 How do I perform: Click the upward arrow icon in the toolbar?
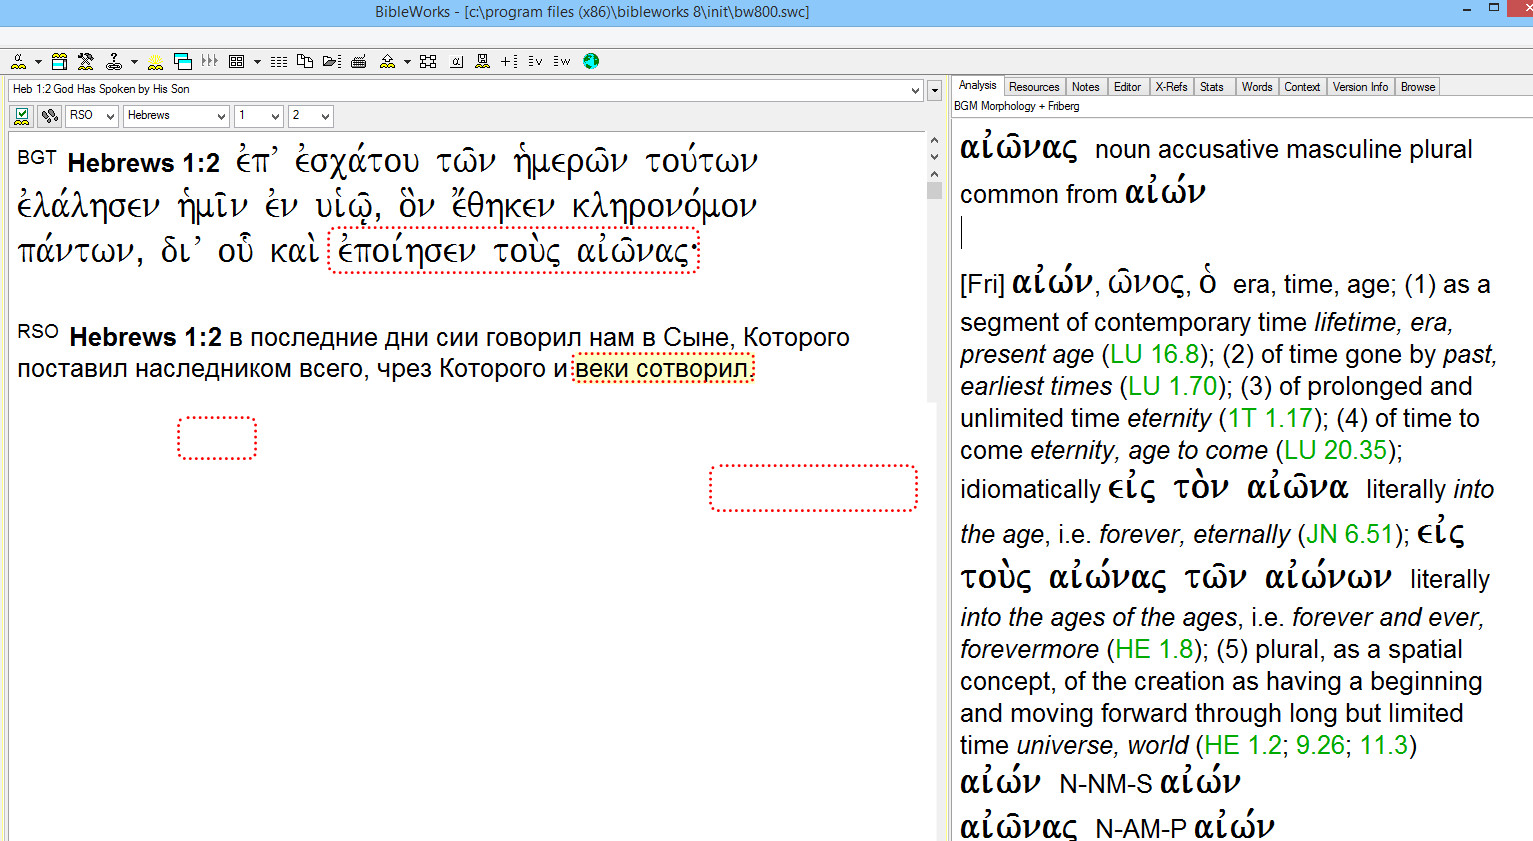(387, 61)
